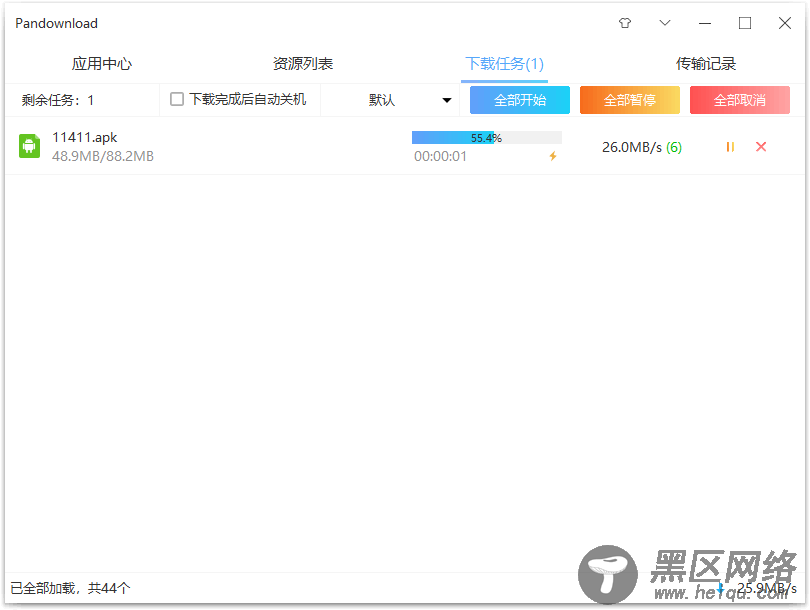Click the green APK file icon
Screen dimensions: 810x610
(29, 146)
